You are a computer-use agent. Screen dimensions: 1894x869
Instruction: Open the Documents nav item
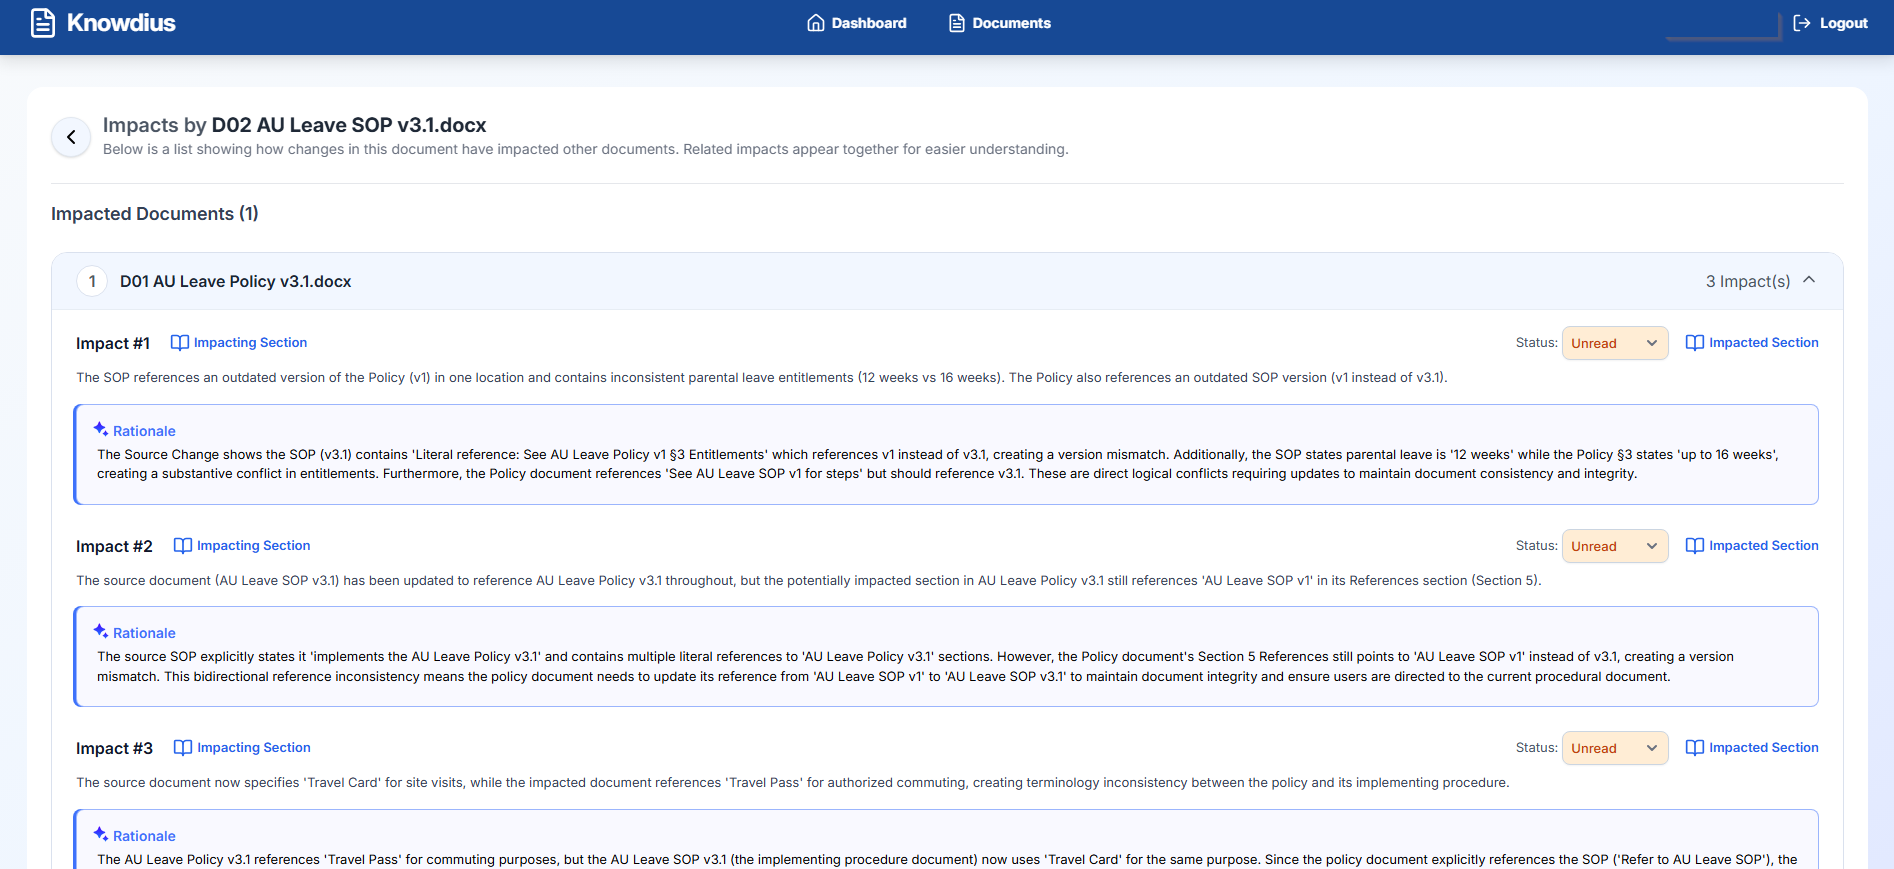pos(1000,23)
